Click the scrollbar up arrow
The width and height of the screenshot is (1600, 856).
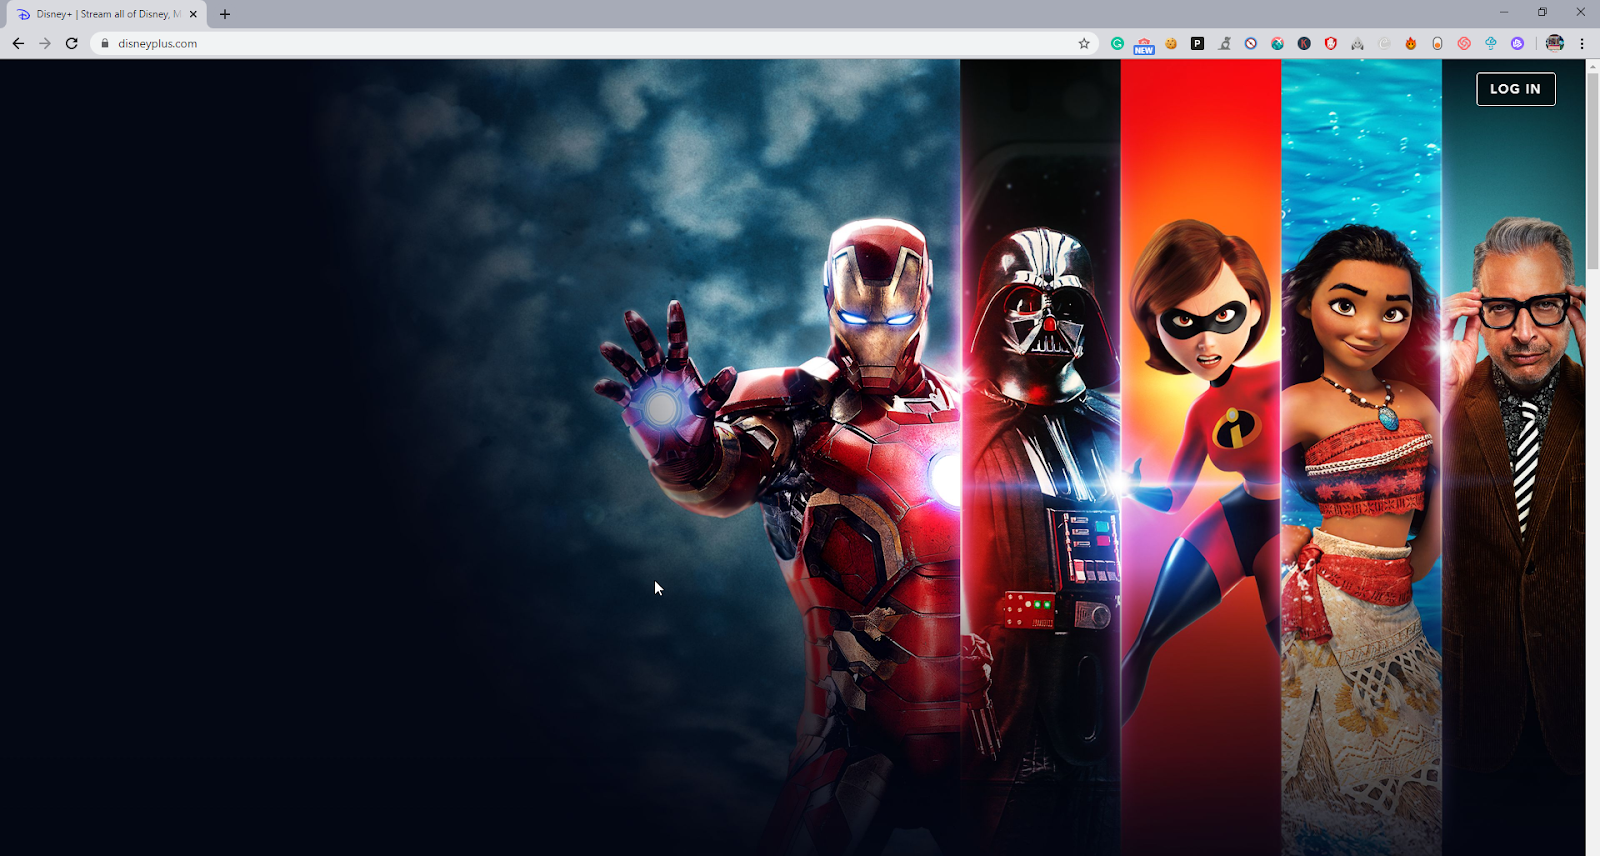pos(1593,66)
